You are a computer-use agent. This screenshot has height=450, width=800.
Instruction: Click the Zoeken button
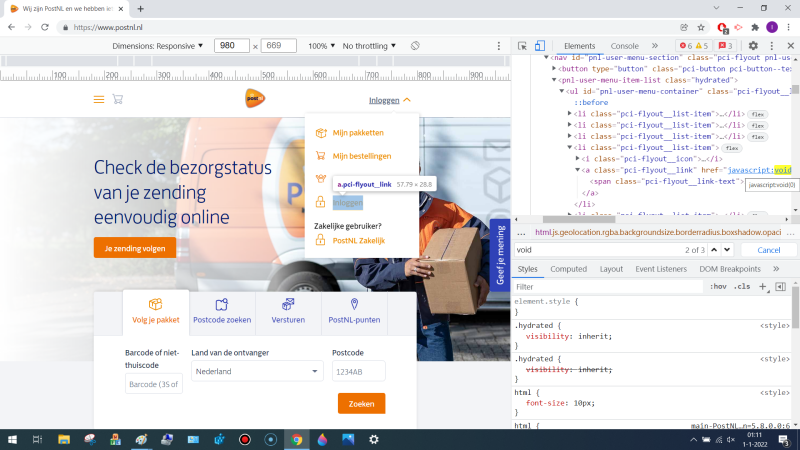coord(361,404)
